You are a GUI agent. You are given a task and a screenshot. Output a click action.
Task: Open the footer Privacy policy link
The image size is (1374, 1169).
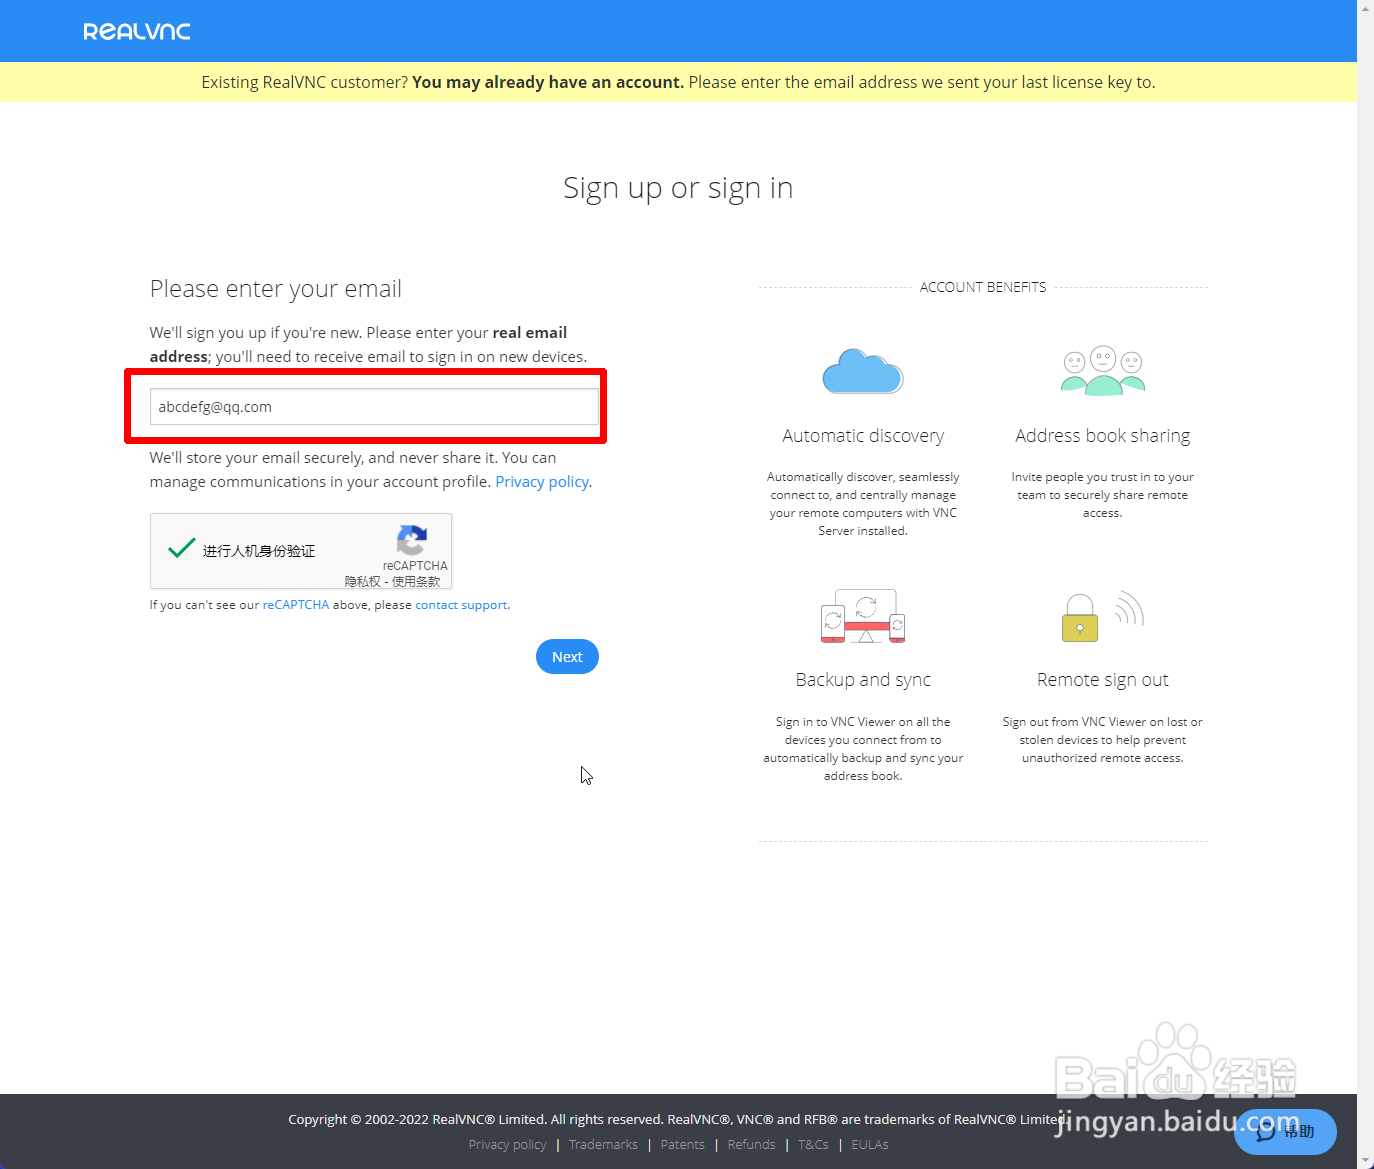tap(507, 1145)
